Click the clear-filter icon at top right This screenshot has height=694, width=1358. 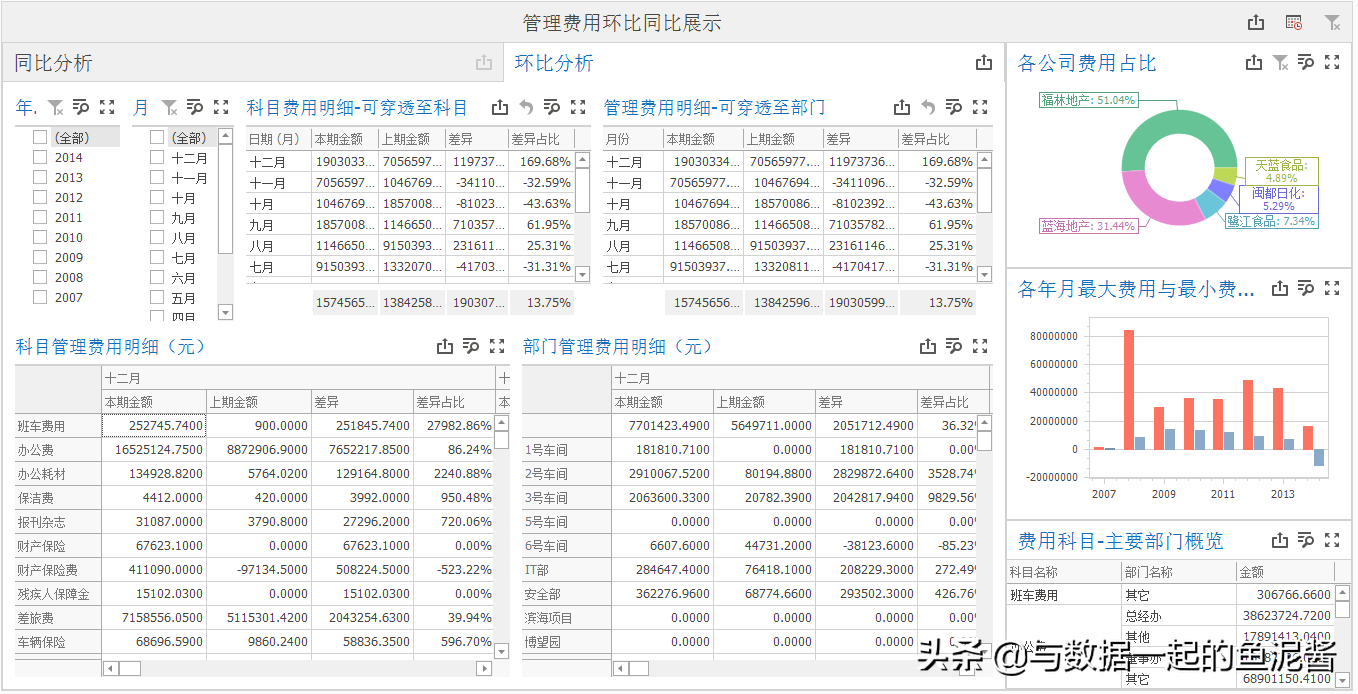[1332, 20]
